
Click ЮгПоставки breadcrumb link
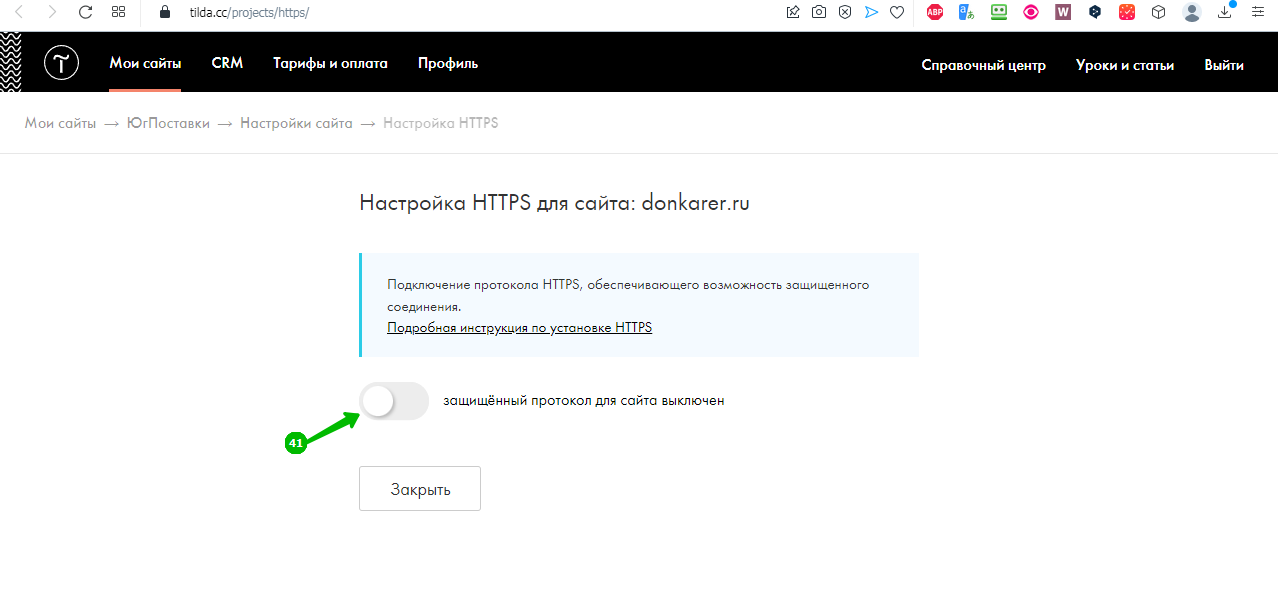tap(168, 123)
